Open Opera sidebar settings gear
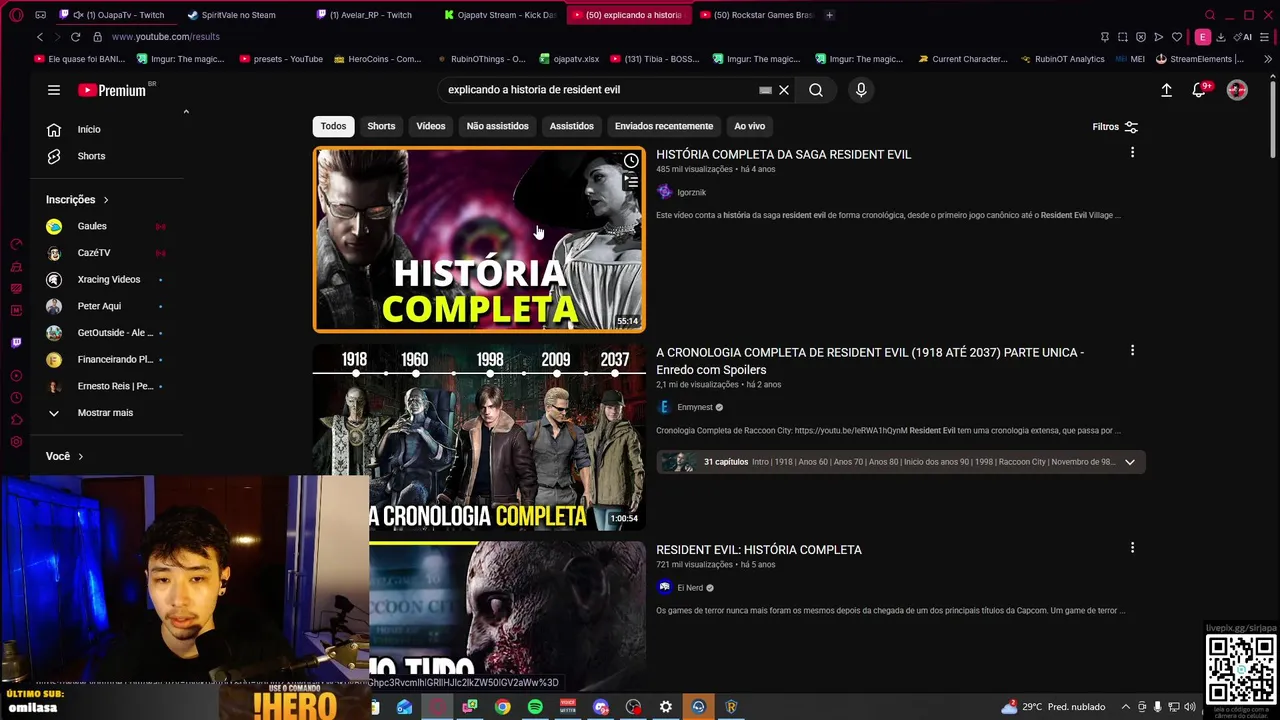Viewport: 1280px width, 720px height. pos(16,442)
